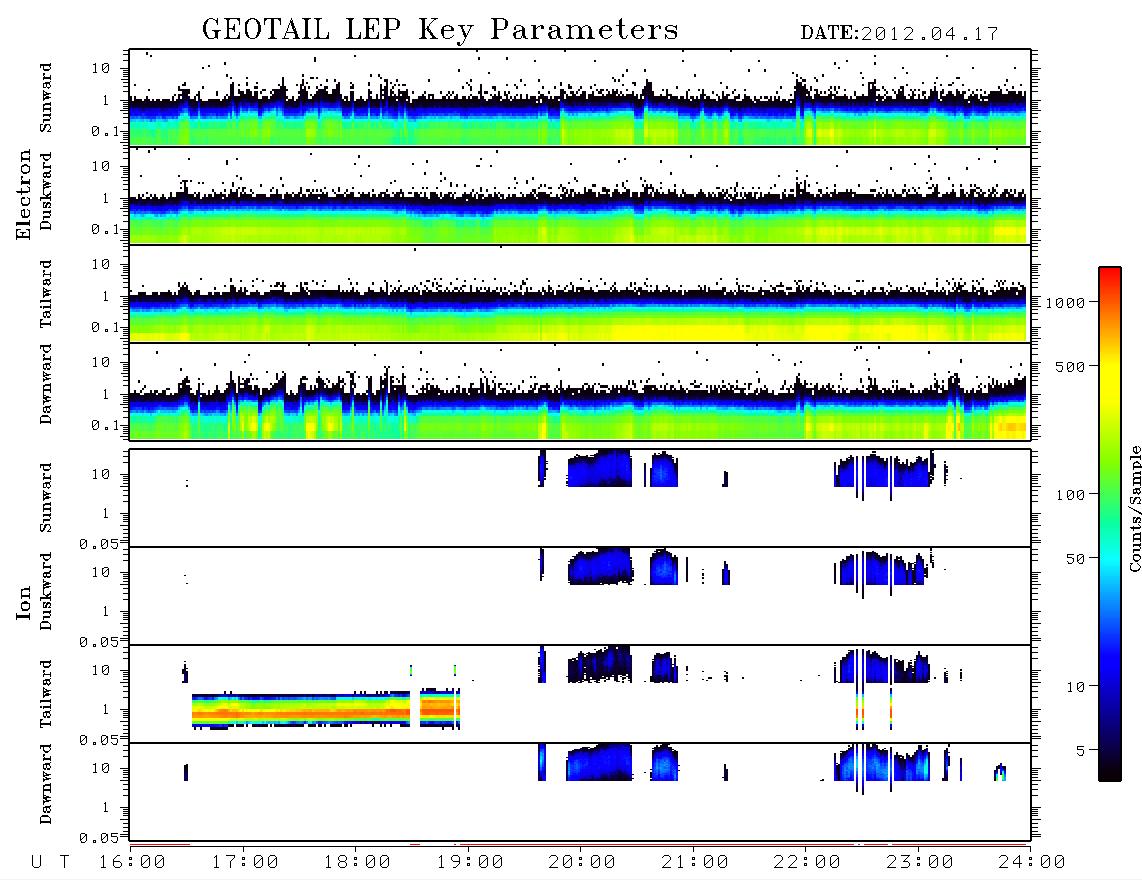Select the vertical Electron group label
The height and width of the screenshot is (880, 1142).
pos(23,195)
